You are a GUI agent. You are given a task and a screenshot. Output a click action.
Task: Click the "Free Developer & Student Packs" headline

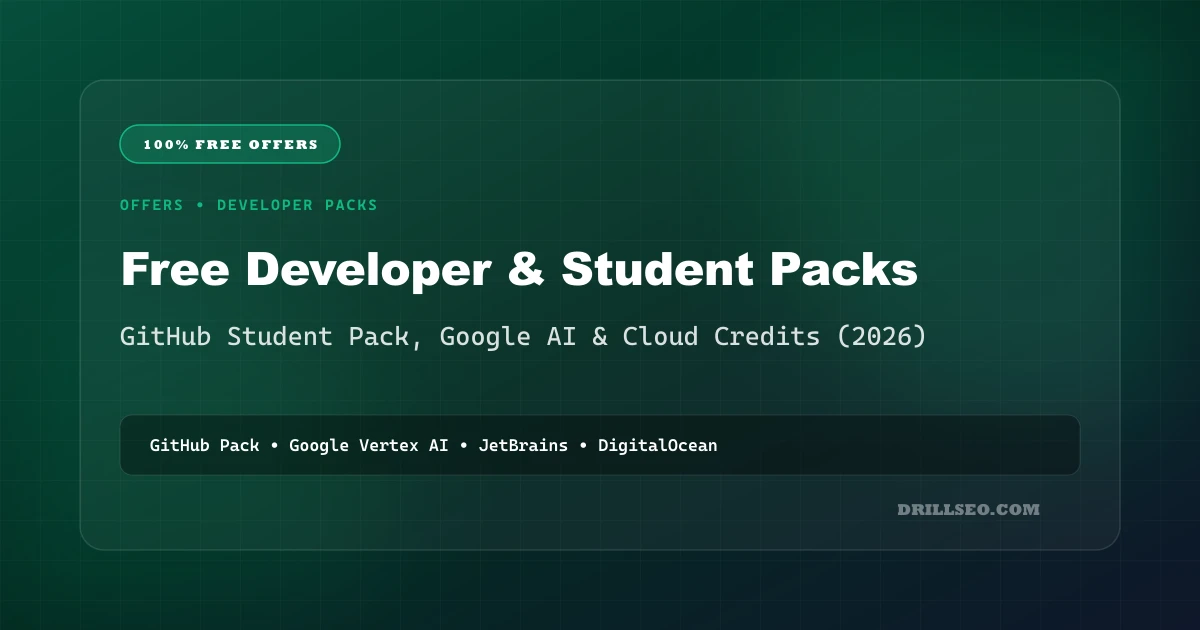point(519,270)
